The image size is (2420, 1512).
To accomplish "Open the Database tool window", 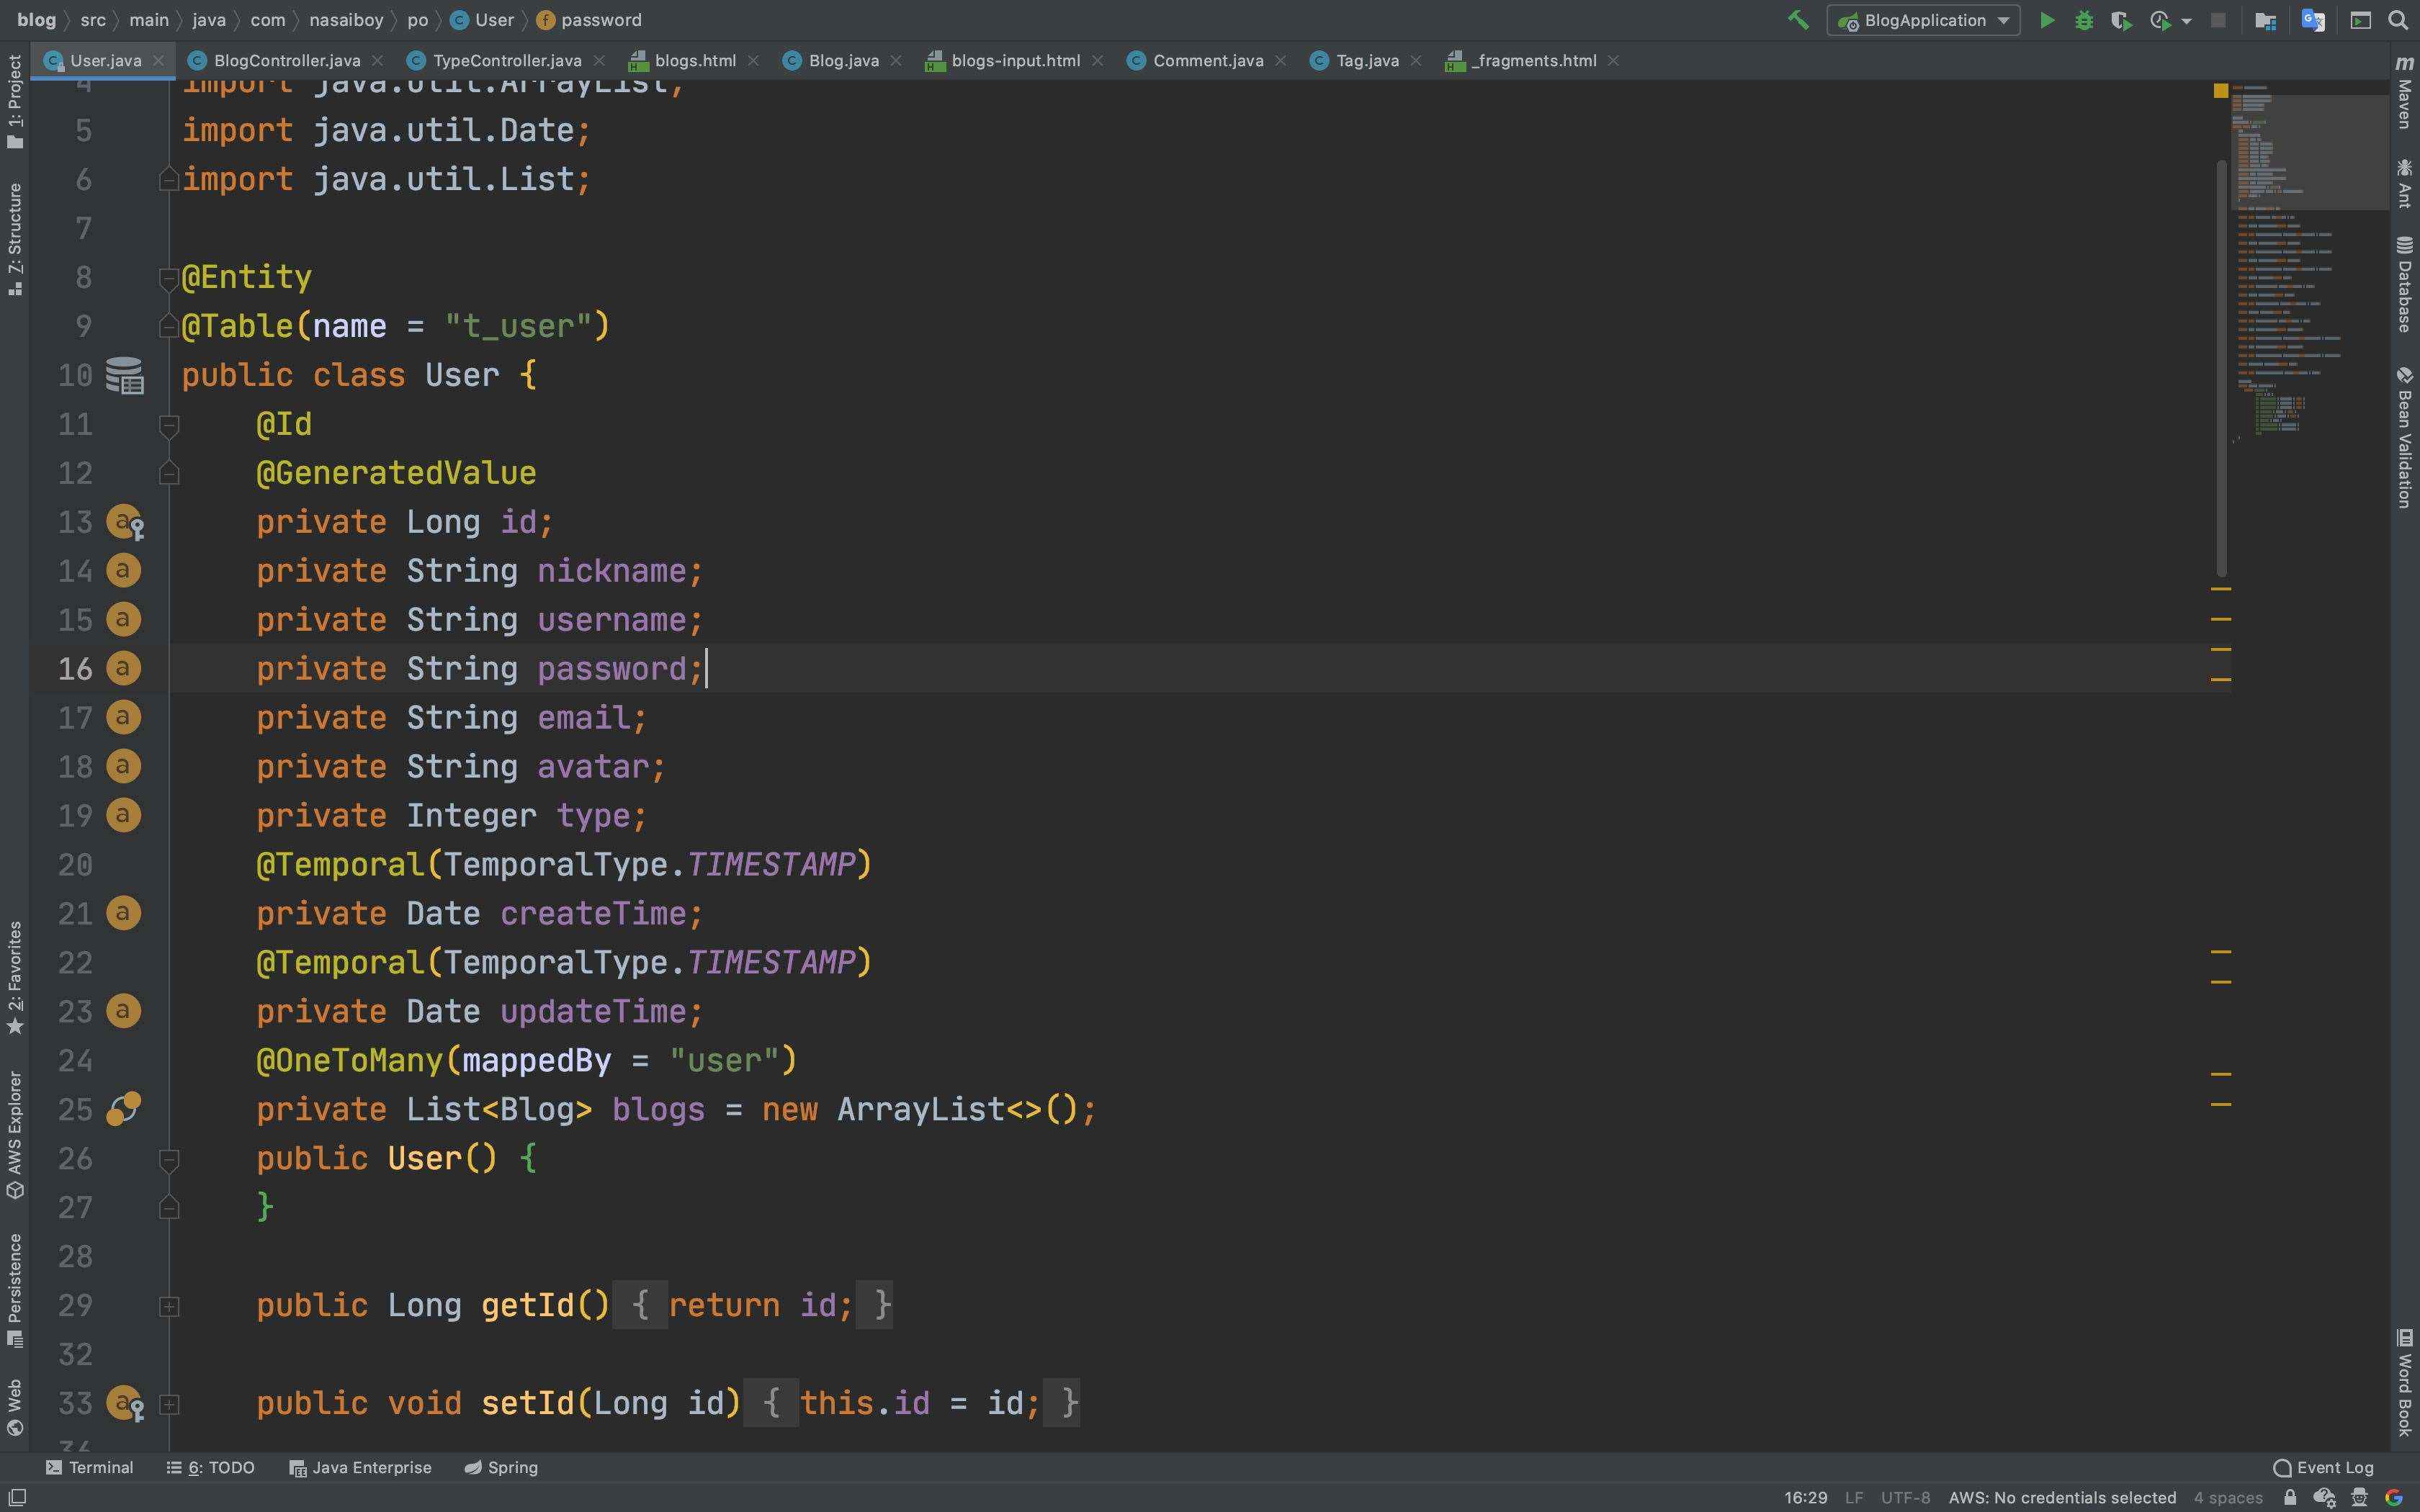I will (2405, 284).
